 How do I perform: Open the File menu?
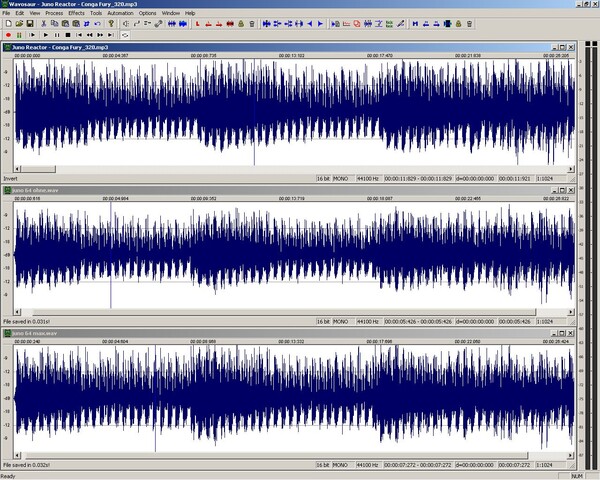(x=6, y=13)
